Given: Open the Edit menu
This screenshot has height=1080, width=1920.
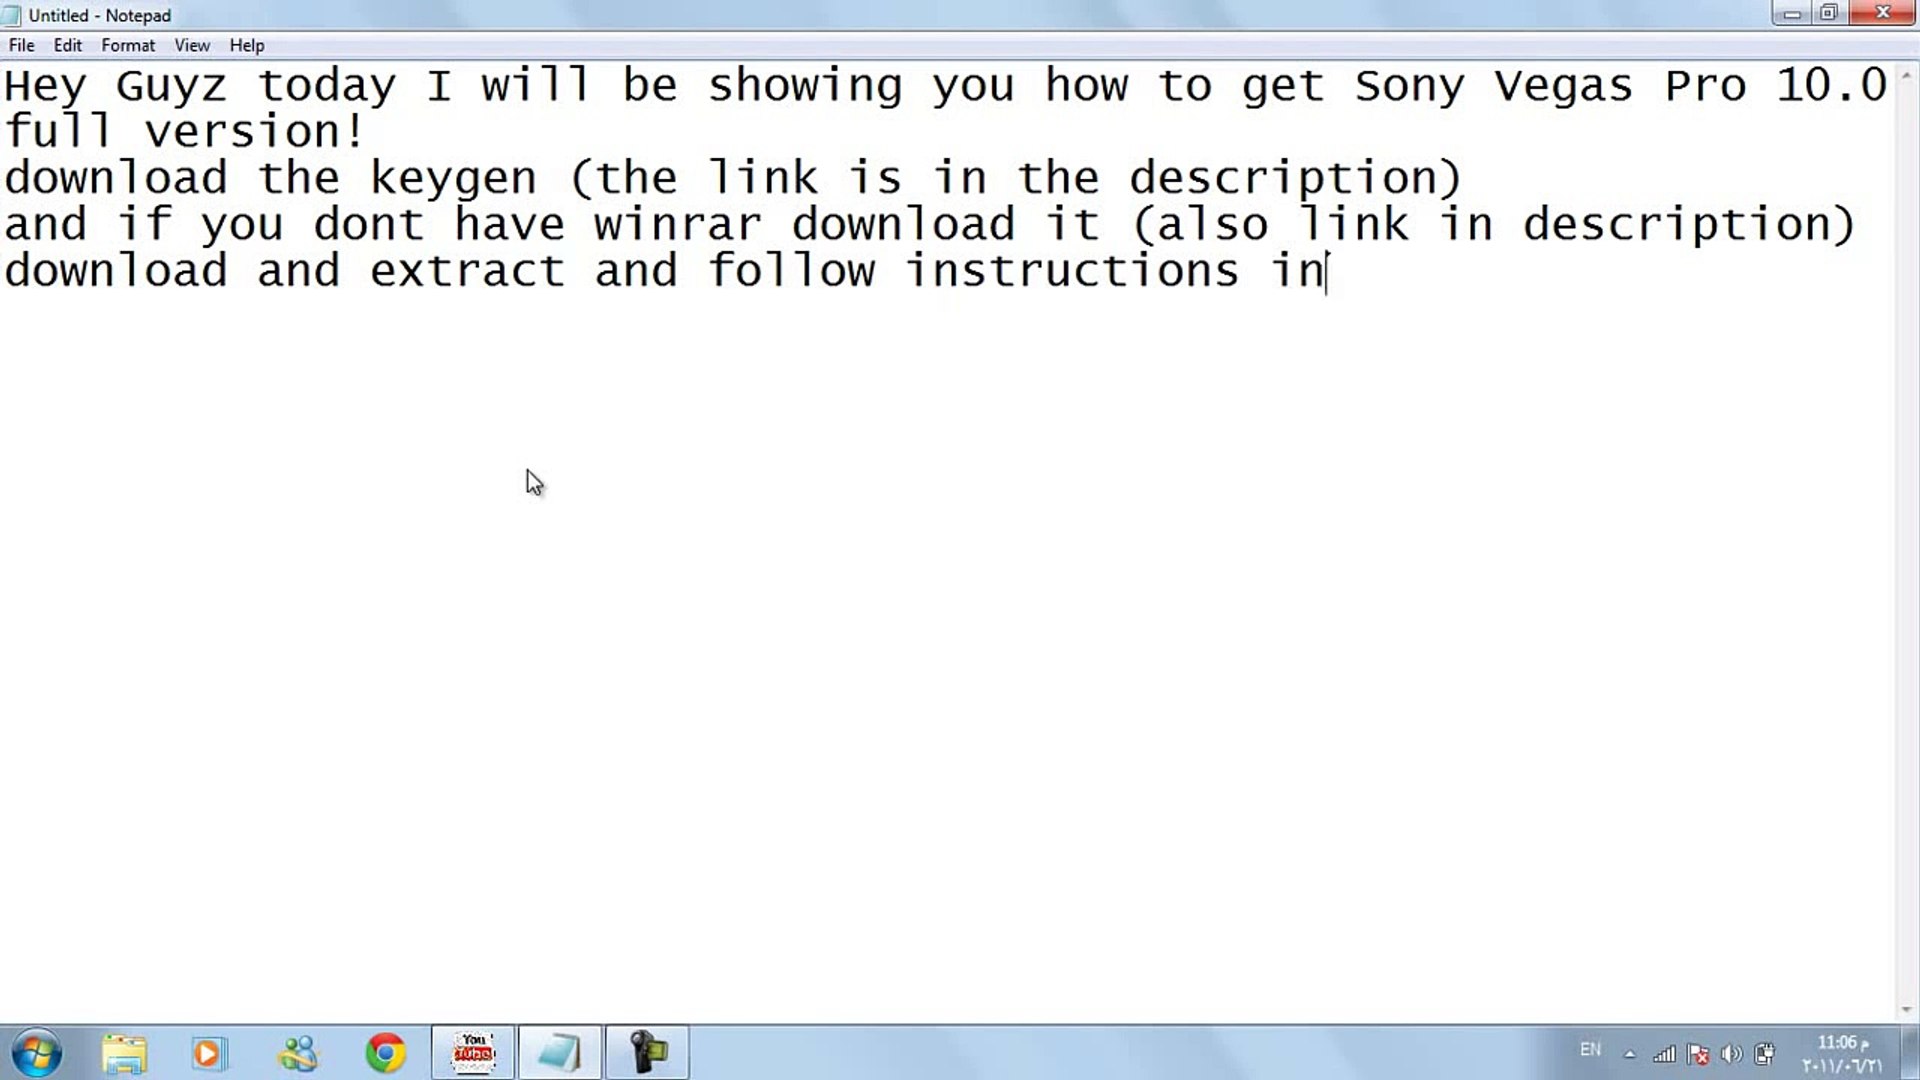Looking at the screenshot, I should (x=66, y=45).
